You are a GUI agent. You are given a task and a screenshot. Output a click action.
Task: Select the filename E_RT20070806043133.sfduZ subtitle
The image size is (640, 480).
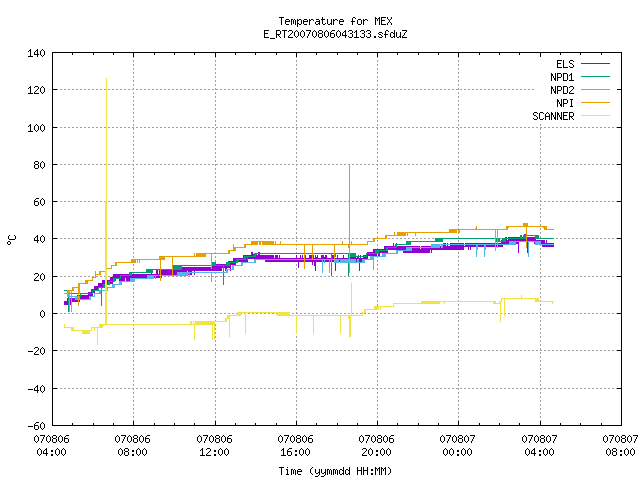tap(335, 34)
